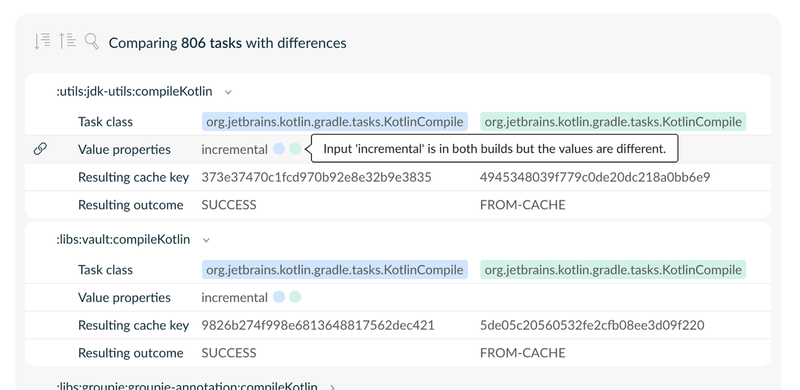Select blue KotlinCompile task class in libs:vault
This screenshot has height=390, width=800.
335,270
